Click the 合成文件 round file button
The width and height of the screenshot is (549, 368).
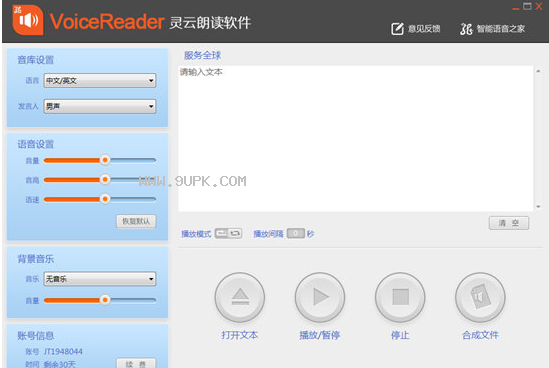480,297
